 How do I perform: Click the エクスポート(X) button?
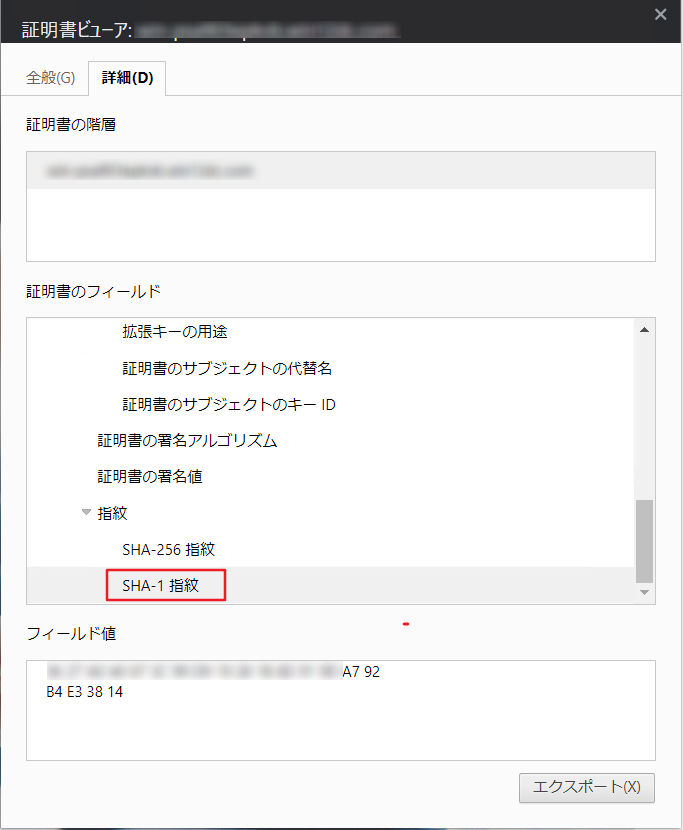click(587, 788)
